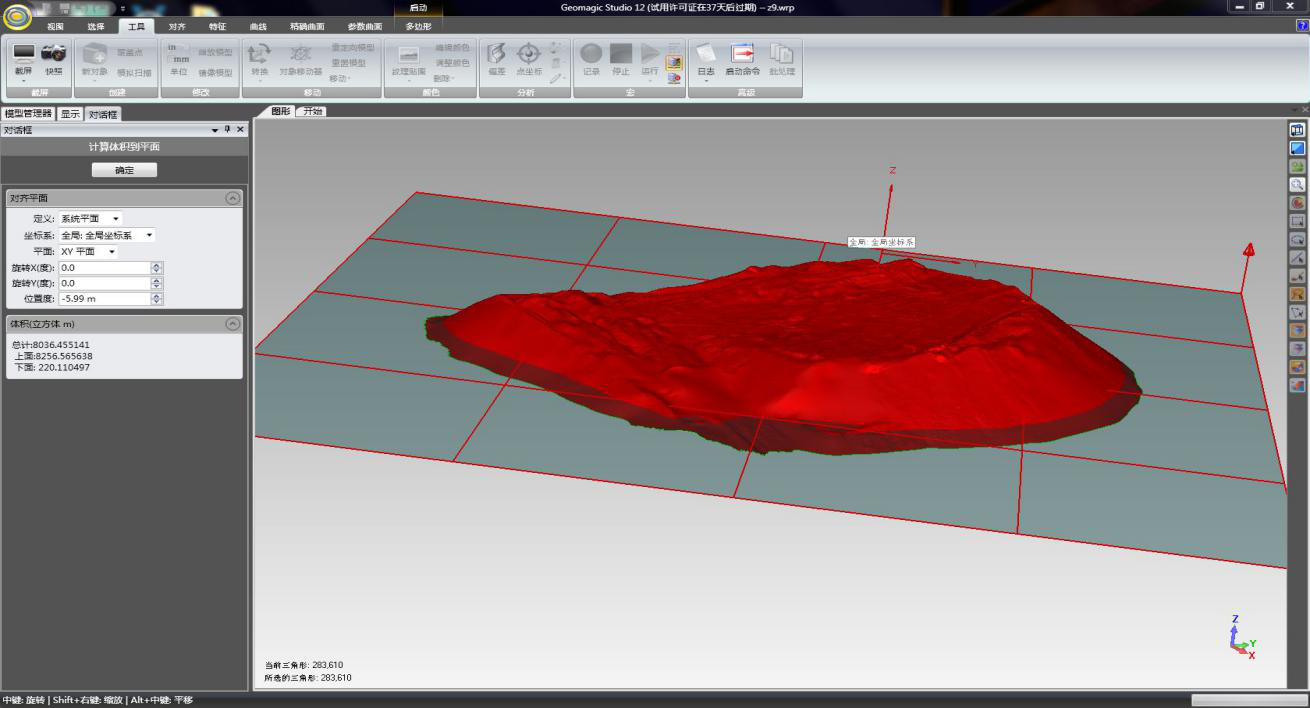Click the 确定 confirm button
This screenshot has width=1310, height=708.
[x=124, y=170]
